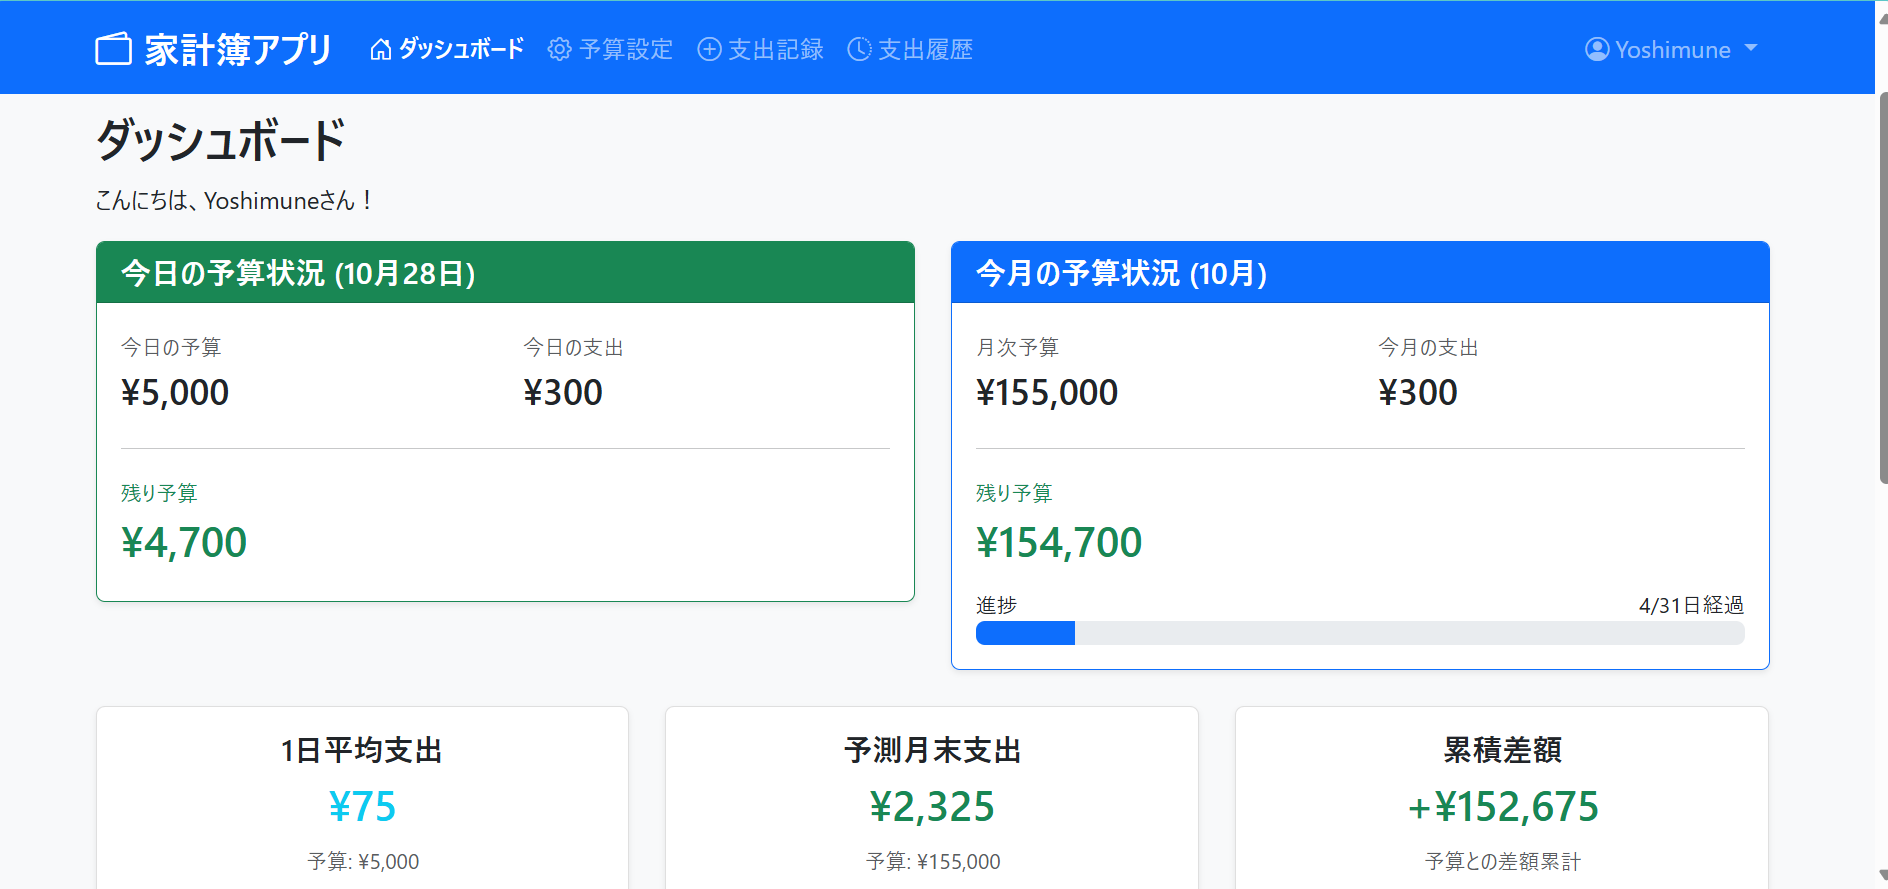The height and width of the screenshot is (889, 1888).
Task: Click the page vertical scrollbar thumb
Action: point(1882,288)
